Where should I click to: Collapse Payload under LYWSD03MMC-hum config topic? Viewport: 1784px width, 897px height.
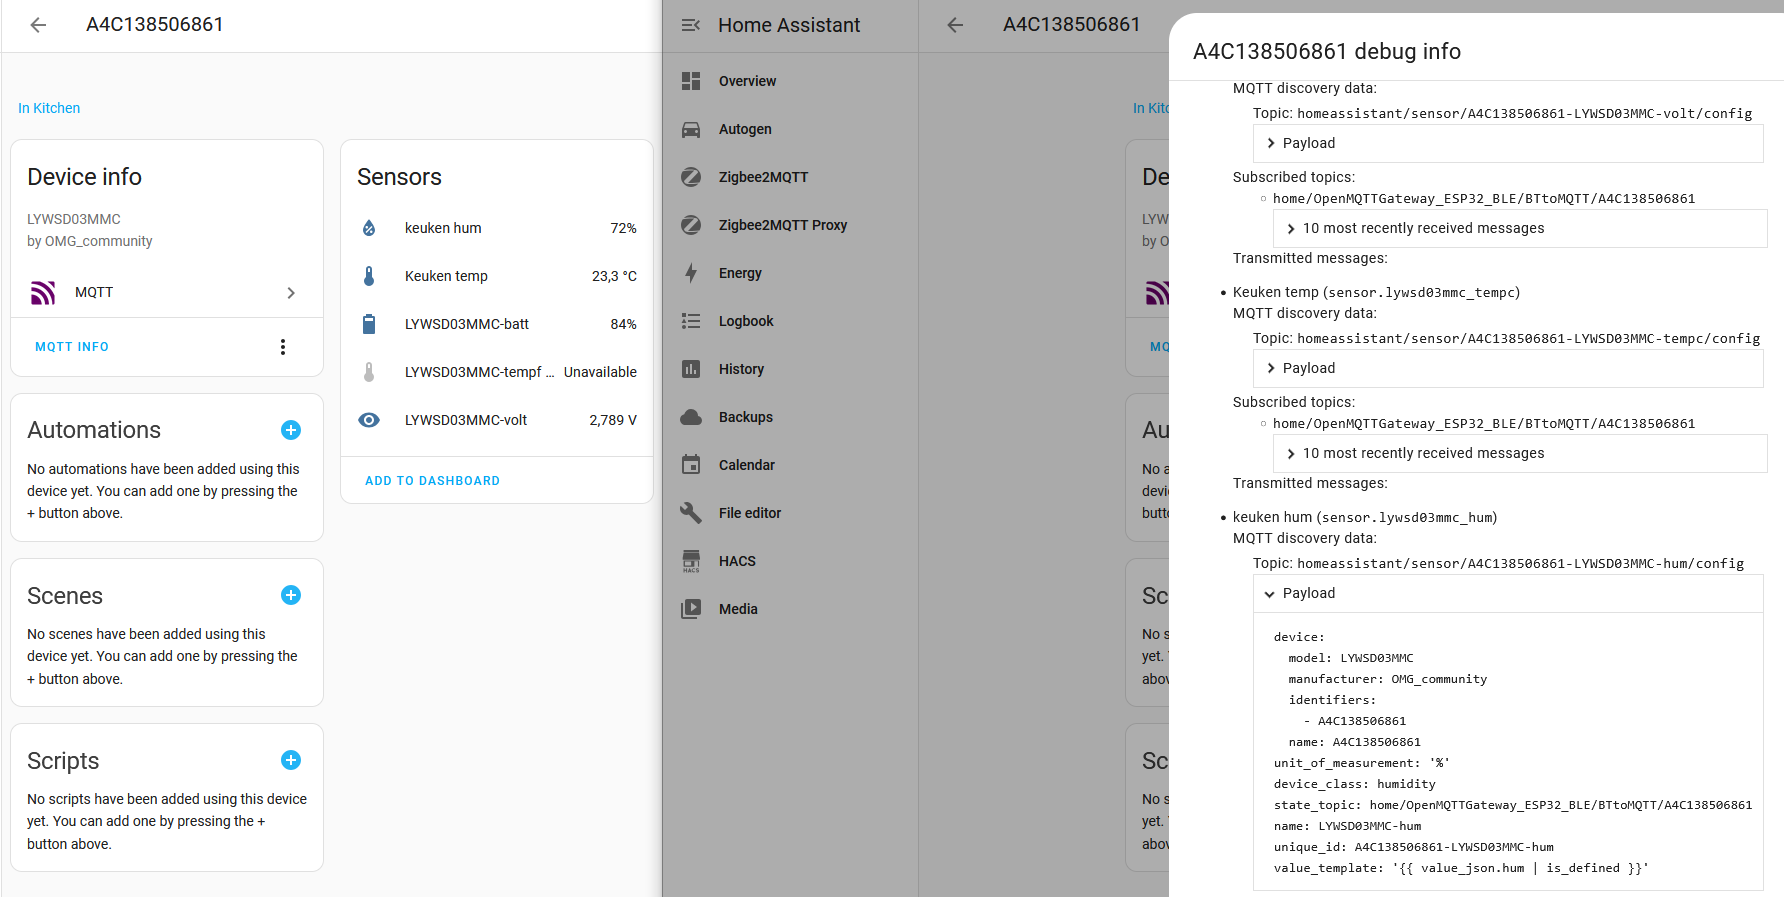pos(1508,593)
